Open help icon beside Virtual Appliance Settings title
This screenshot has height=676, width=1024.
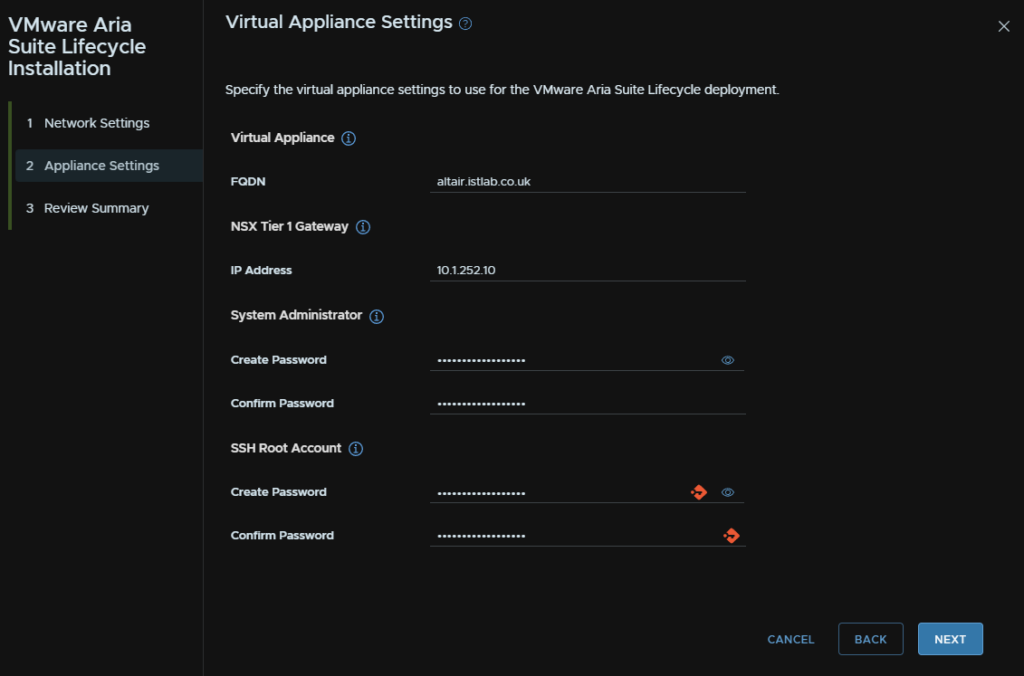click(x=465, y=24)
